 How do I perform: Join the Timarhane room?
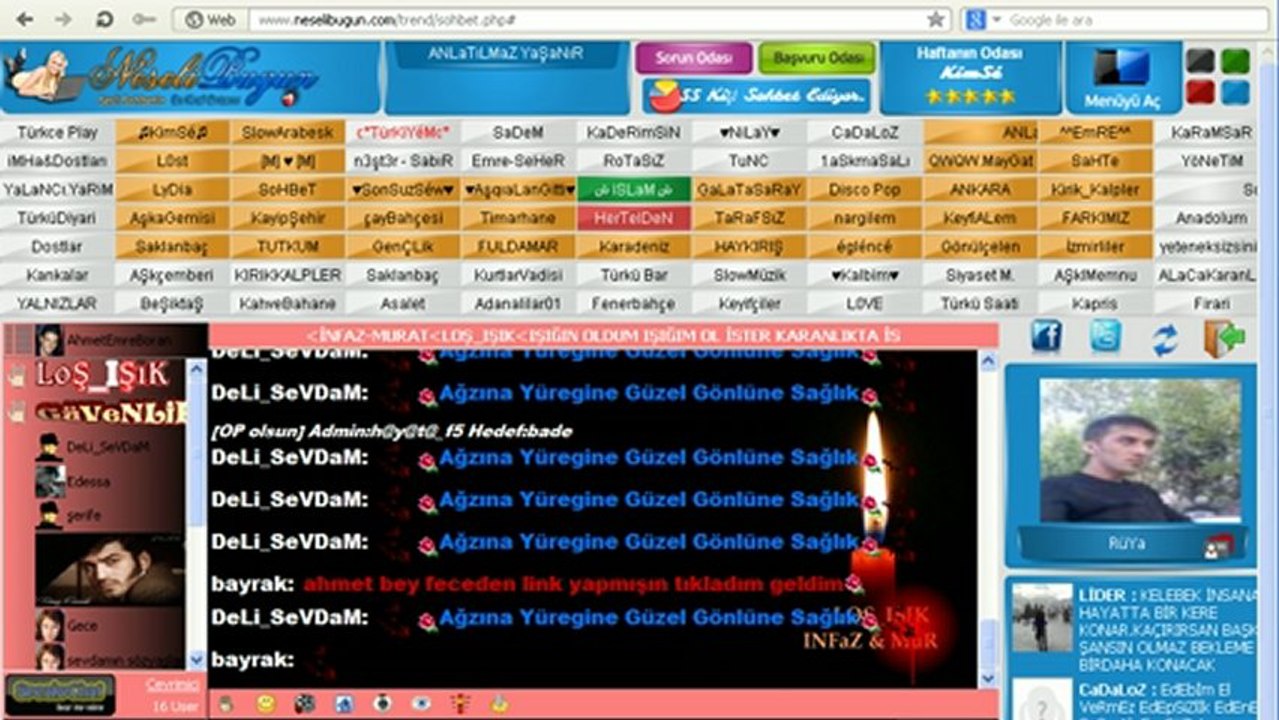(518, 218)
